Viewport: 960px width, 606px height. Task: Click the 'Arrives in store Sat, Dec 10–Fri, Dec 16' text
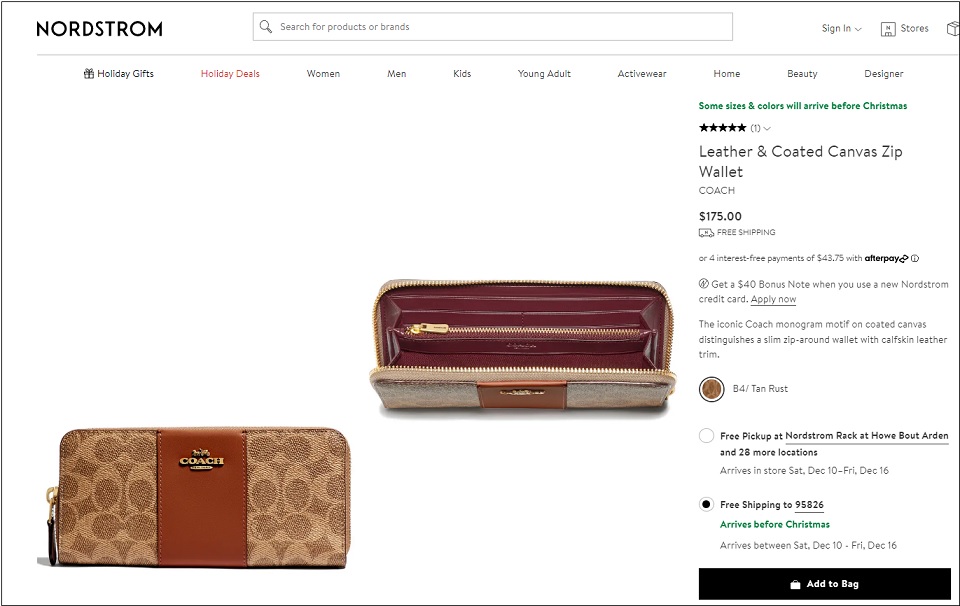(x=804, y=471)
